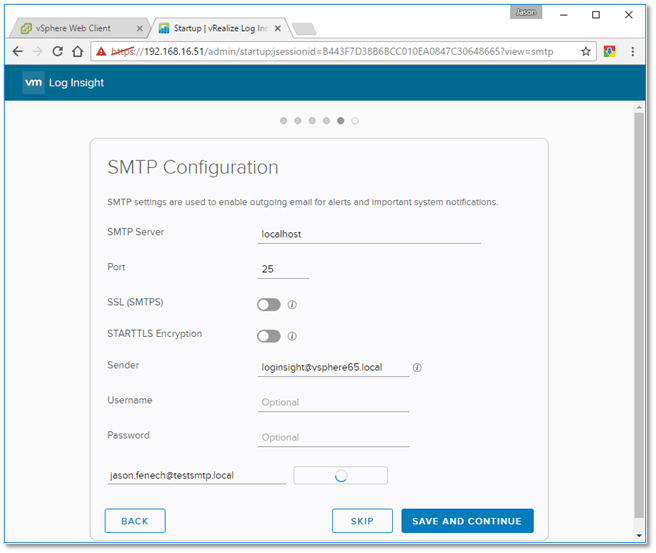The width and height of the screenshot is (656, 553).
Task: Show info icon next to STARTTLS Encryption
Action: 292,336
